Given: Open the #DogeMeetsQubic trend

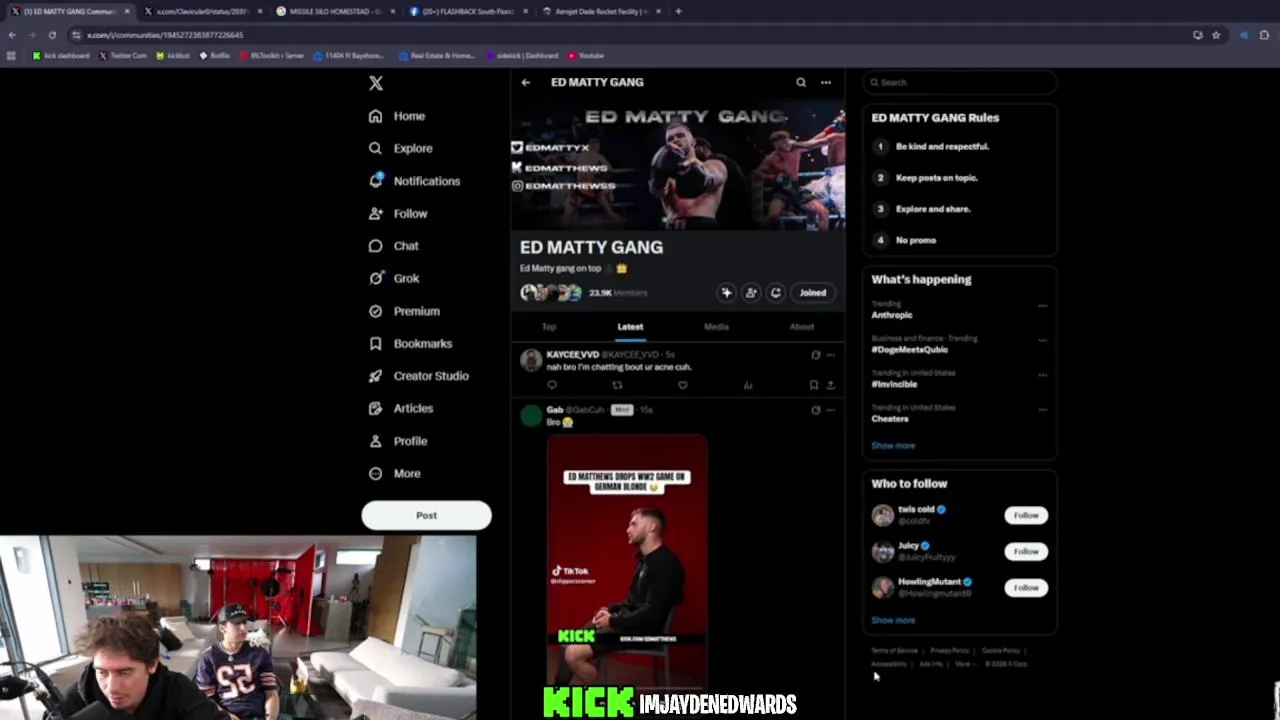Looking at the screenshot, I should click(909, 349).
